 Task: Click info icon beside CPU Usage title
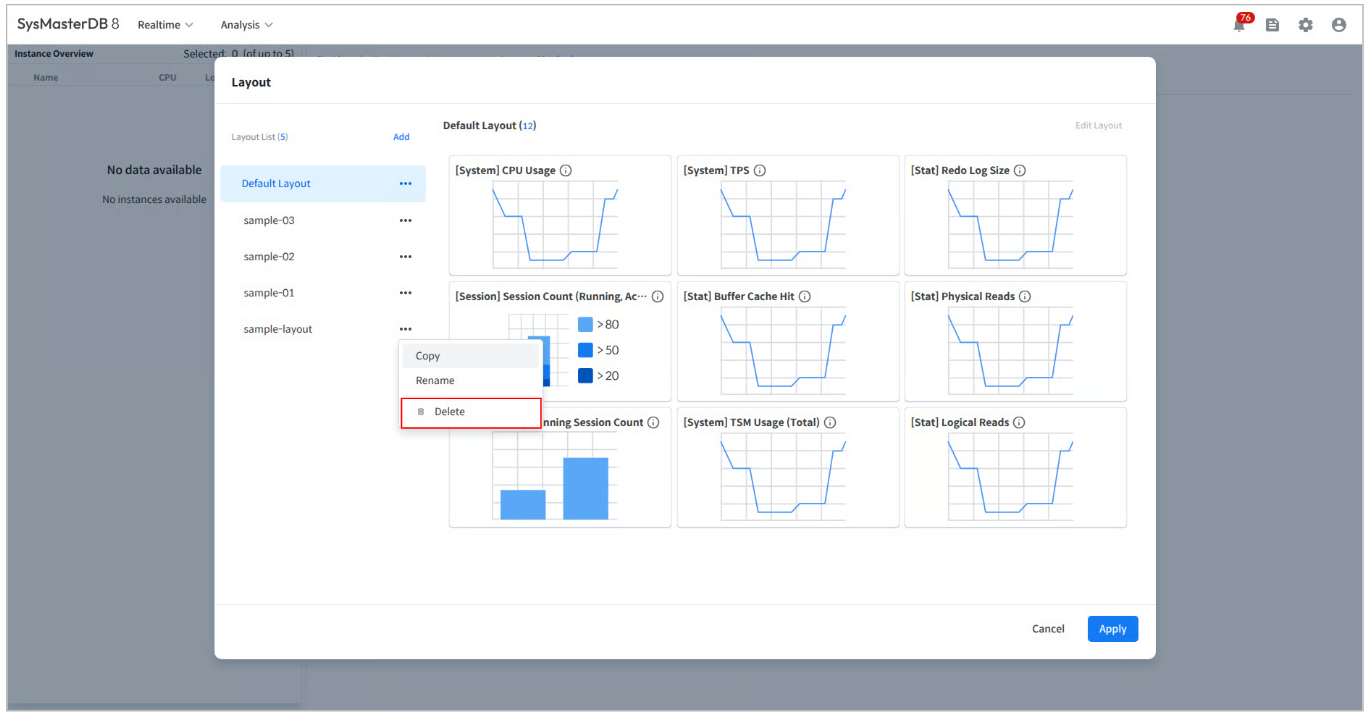pyautogui.click(x=566, y=171)
